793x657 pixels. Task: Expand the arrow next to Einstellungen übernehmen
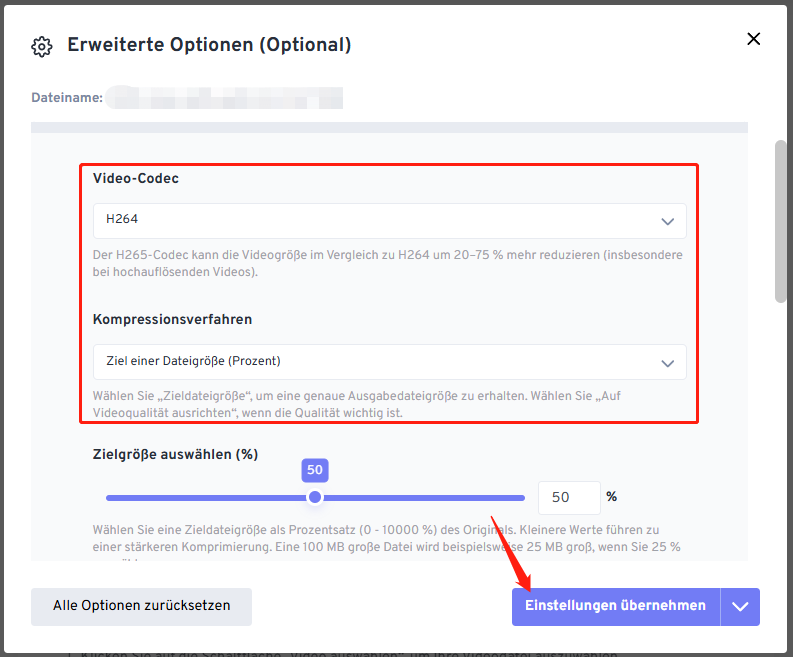(x=740, y=606)
